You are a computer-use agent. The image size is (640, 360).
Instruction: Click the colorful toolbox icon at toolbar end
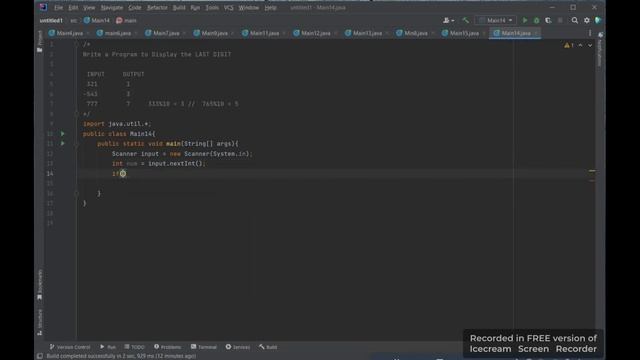coord(598,20)
